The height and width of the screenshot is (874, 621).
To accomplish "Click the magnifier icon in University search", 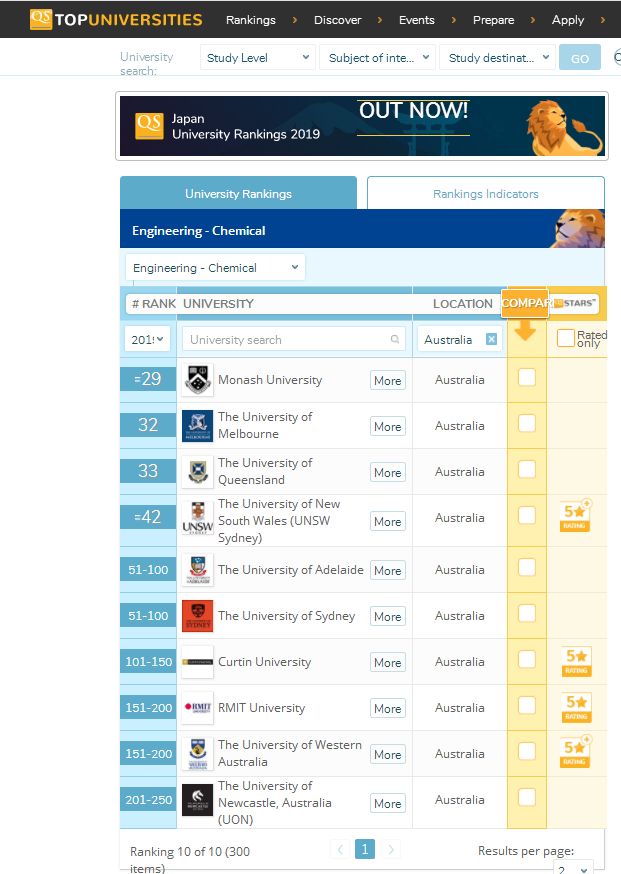I will pyautogui.click(x=395, y=339).
